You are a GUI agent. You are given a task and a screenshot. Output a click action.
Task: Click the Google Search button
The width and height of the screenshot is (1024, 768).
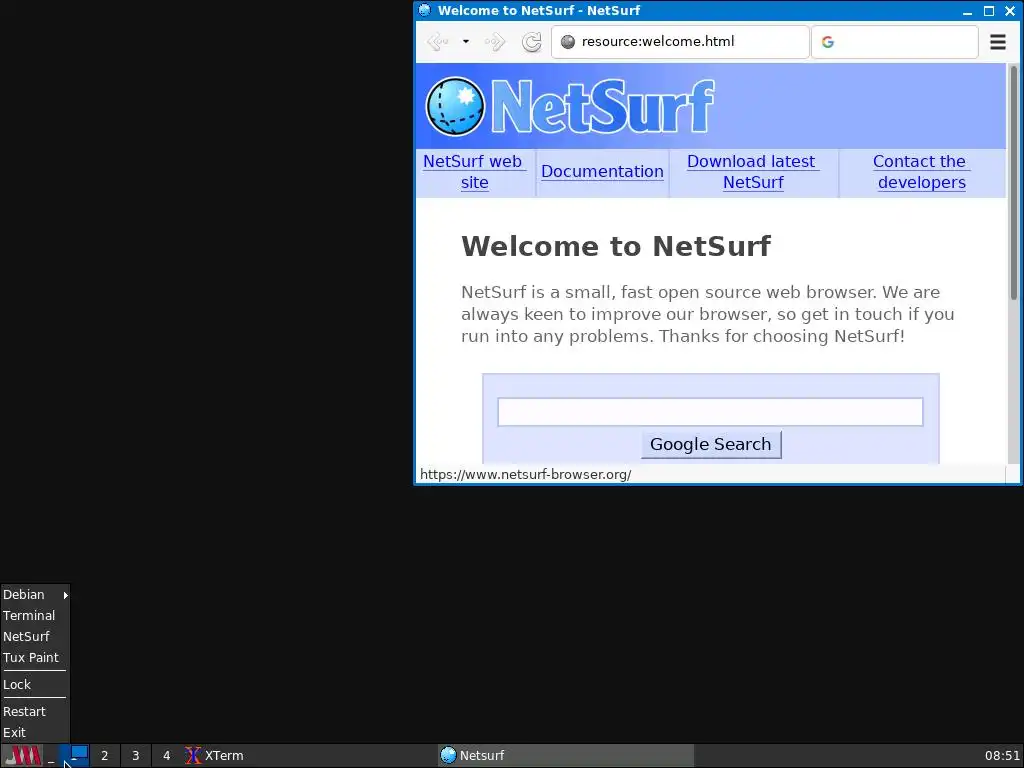(711, 444)
